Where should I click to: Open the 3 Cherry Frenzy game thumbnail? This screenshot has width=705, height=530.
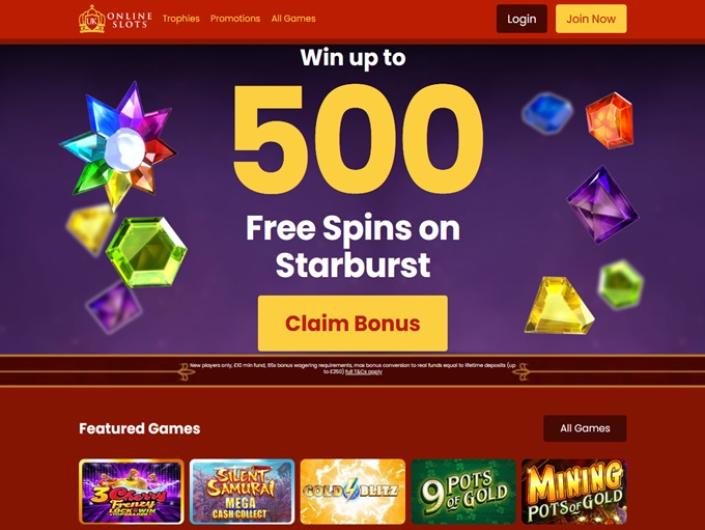[x=131, y=491]
